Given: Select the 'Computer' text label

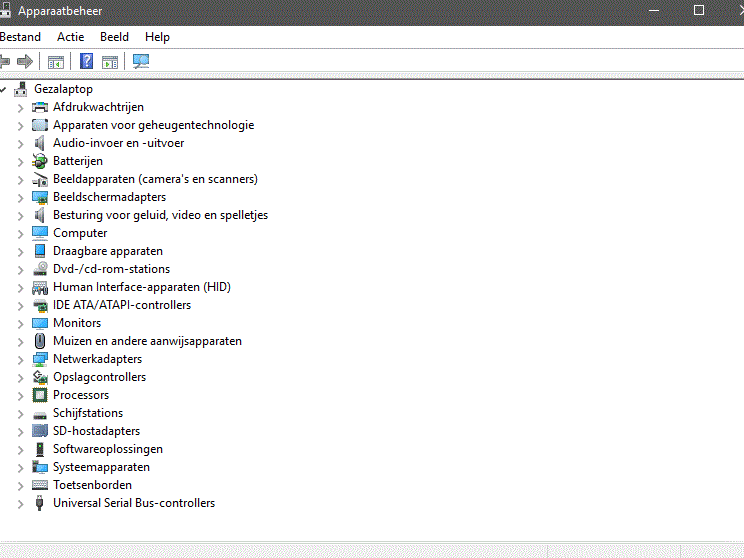Looking at the screenshot, I should pos(80,233).
